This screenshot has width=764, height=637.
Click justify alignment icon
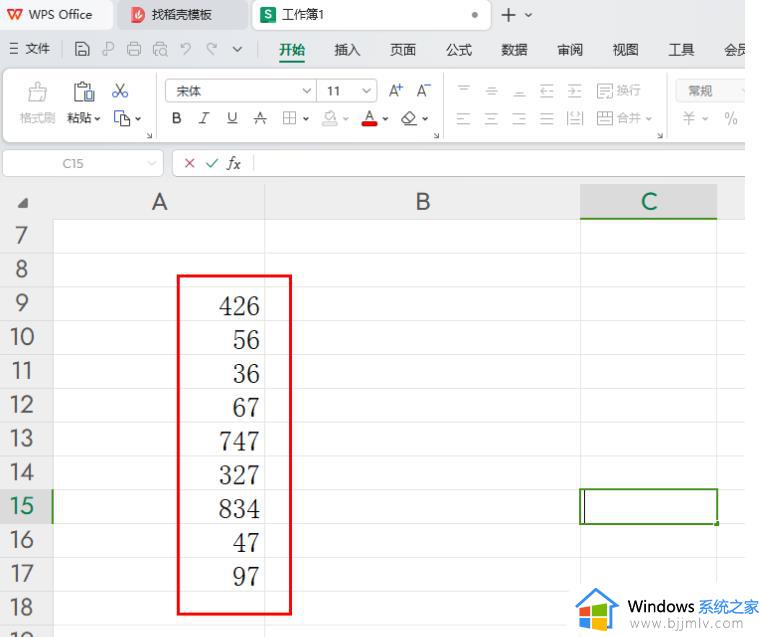click(547, 118)
